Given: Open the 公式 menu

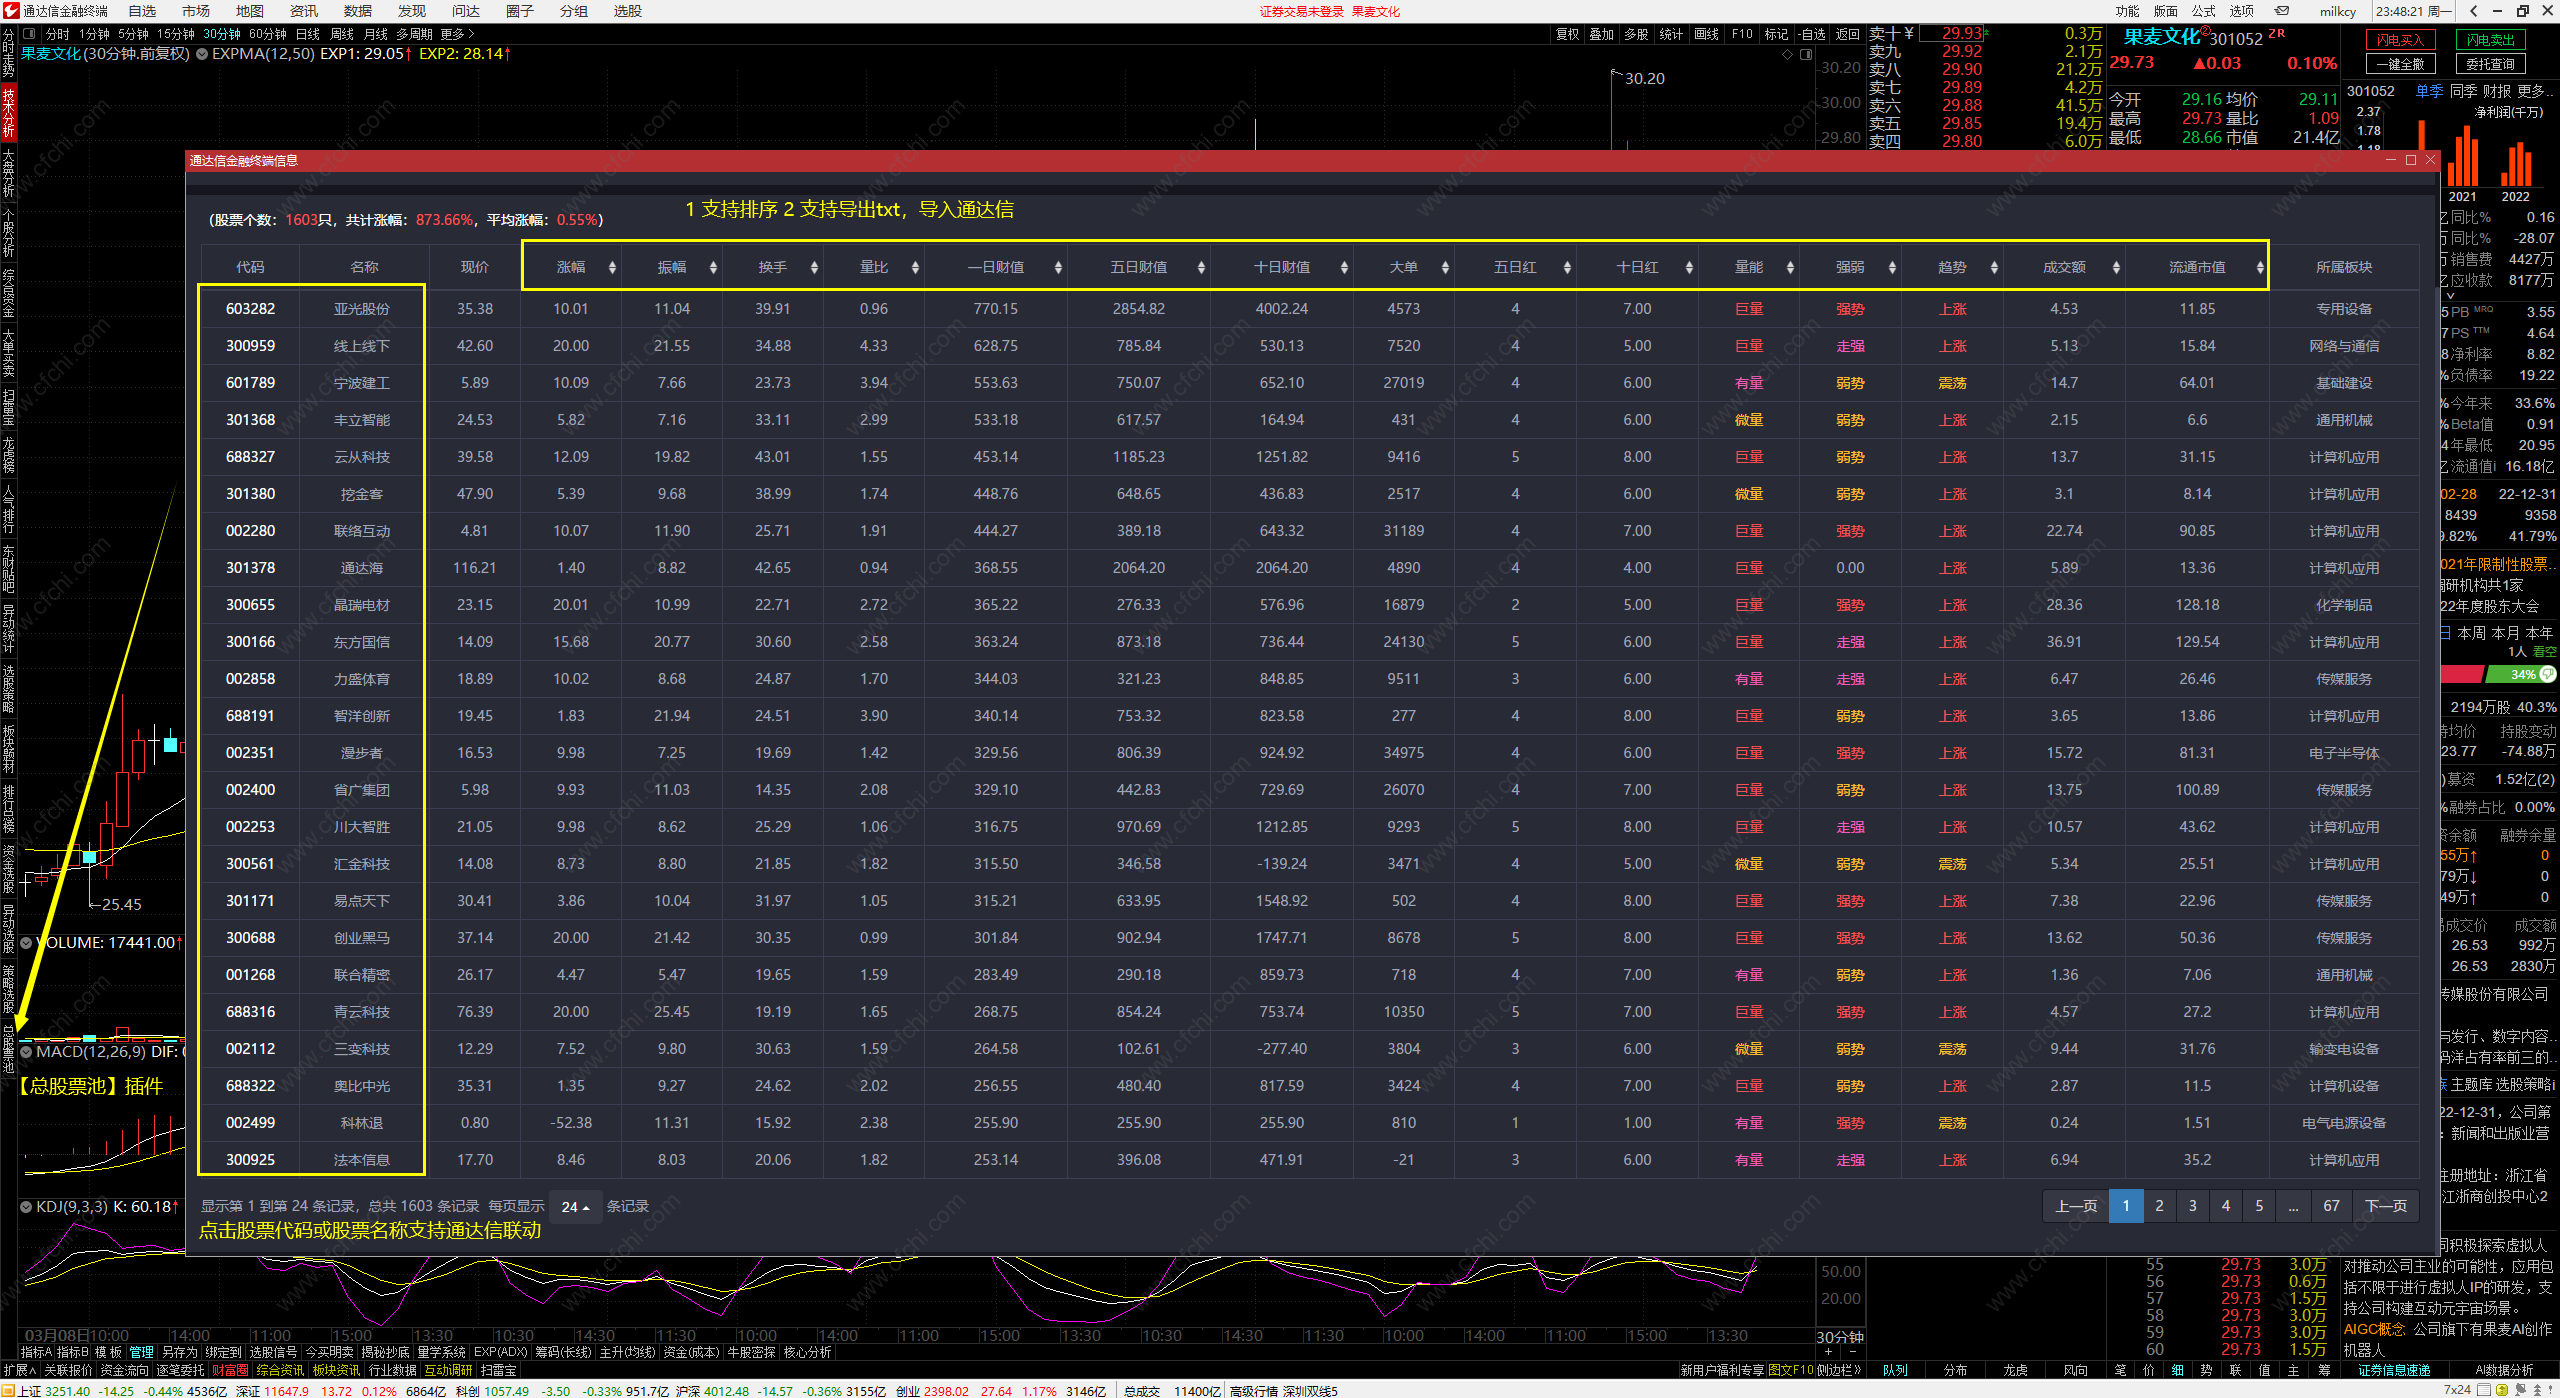Looking at the screenshot, I should click(2203, 11).
